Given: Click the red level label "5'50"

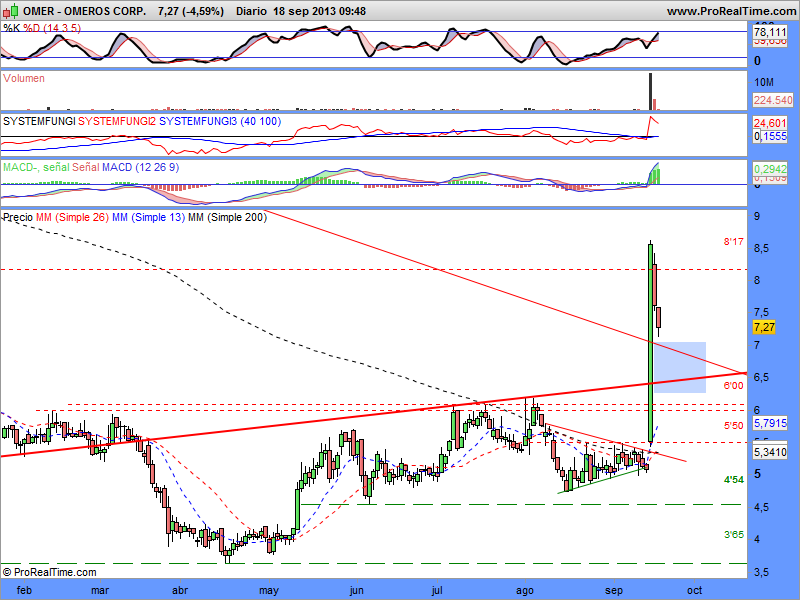Looking at the screenshot, I should click(x=734, y=426).
